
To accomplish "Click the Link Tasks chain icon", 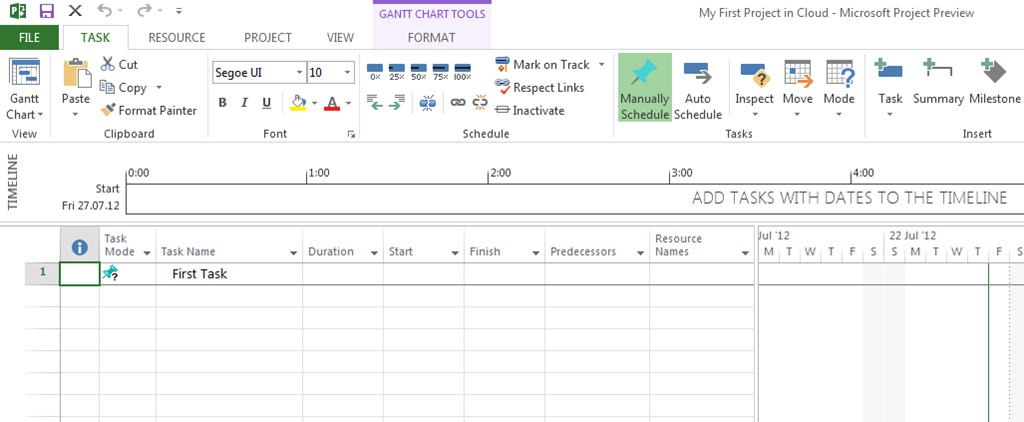I will 457,102.
